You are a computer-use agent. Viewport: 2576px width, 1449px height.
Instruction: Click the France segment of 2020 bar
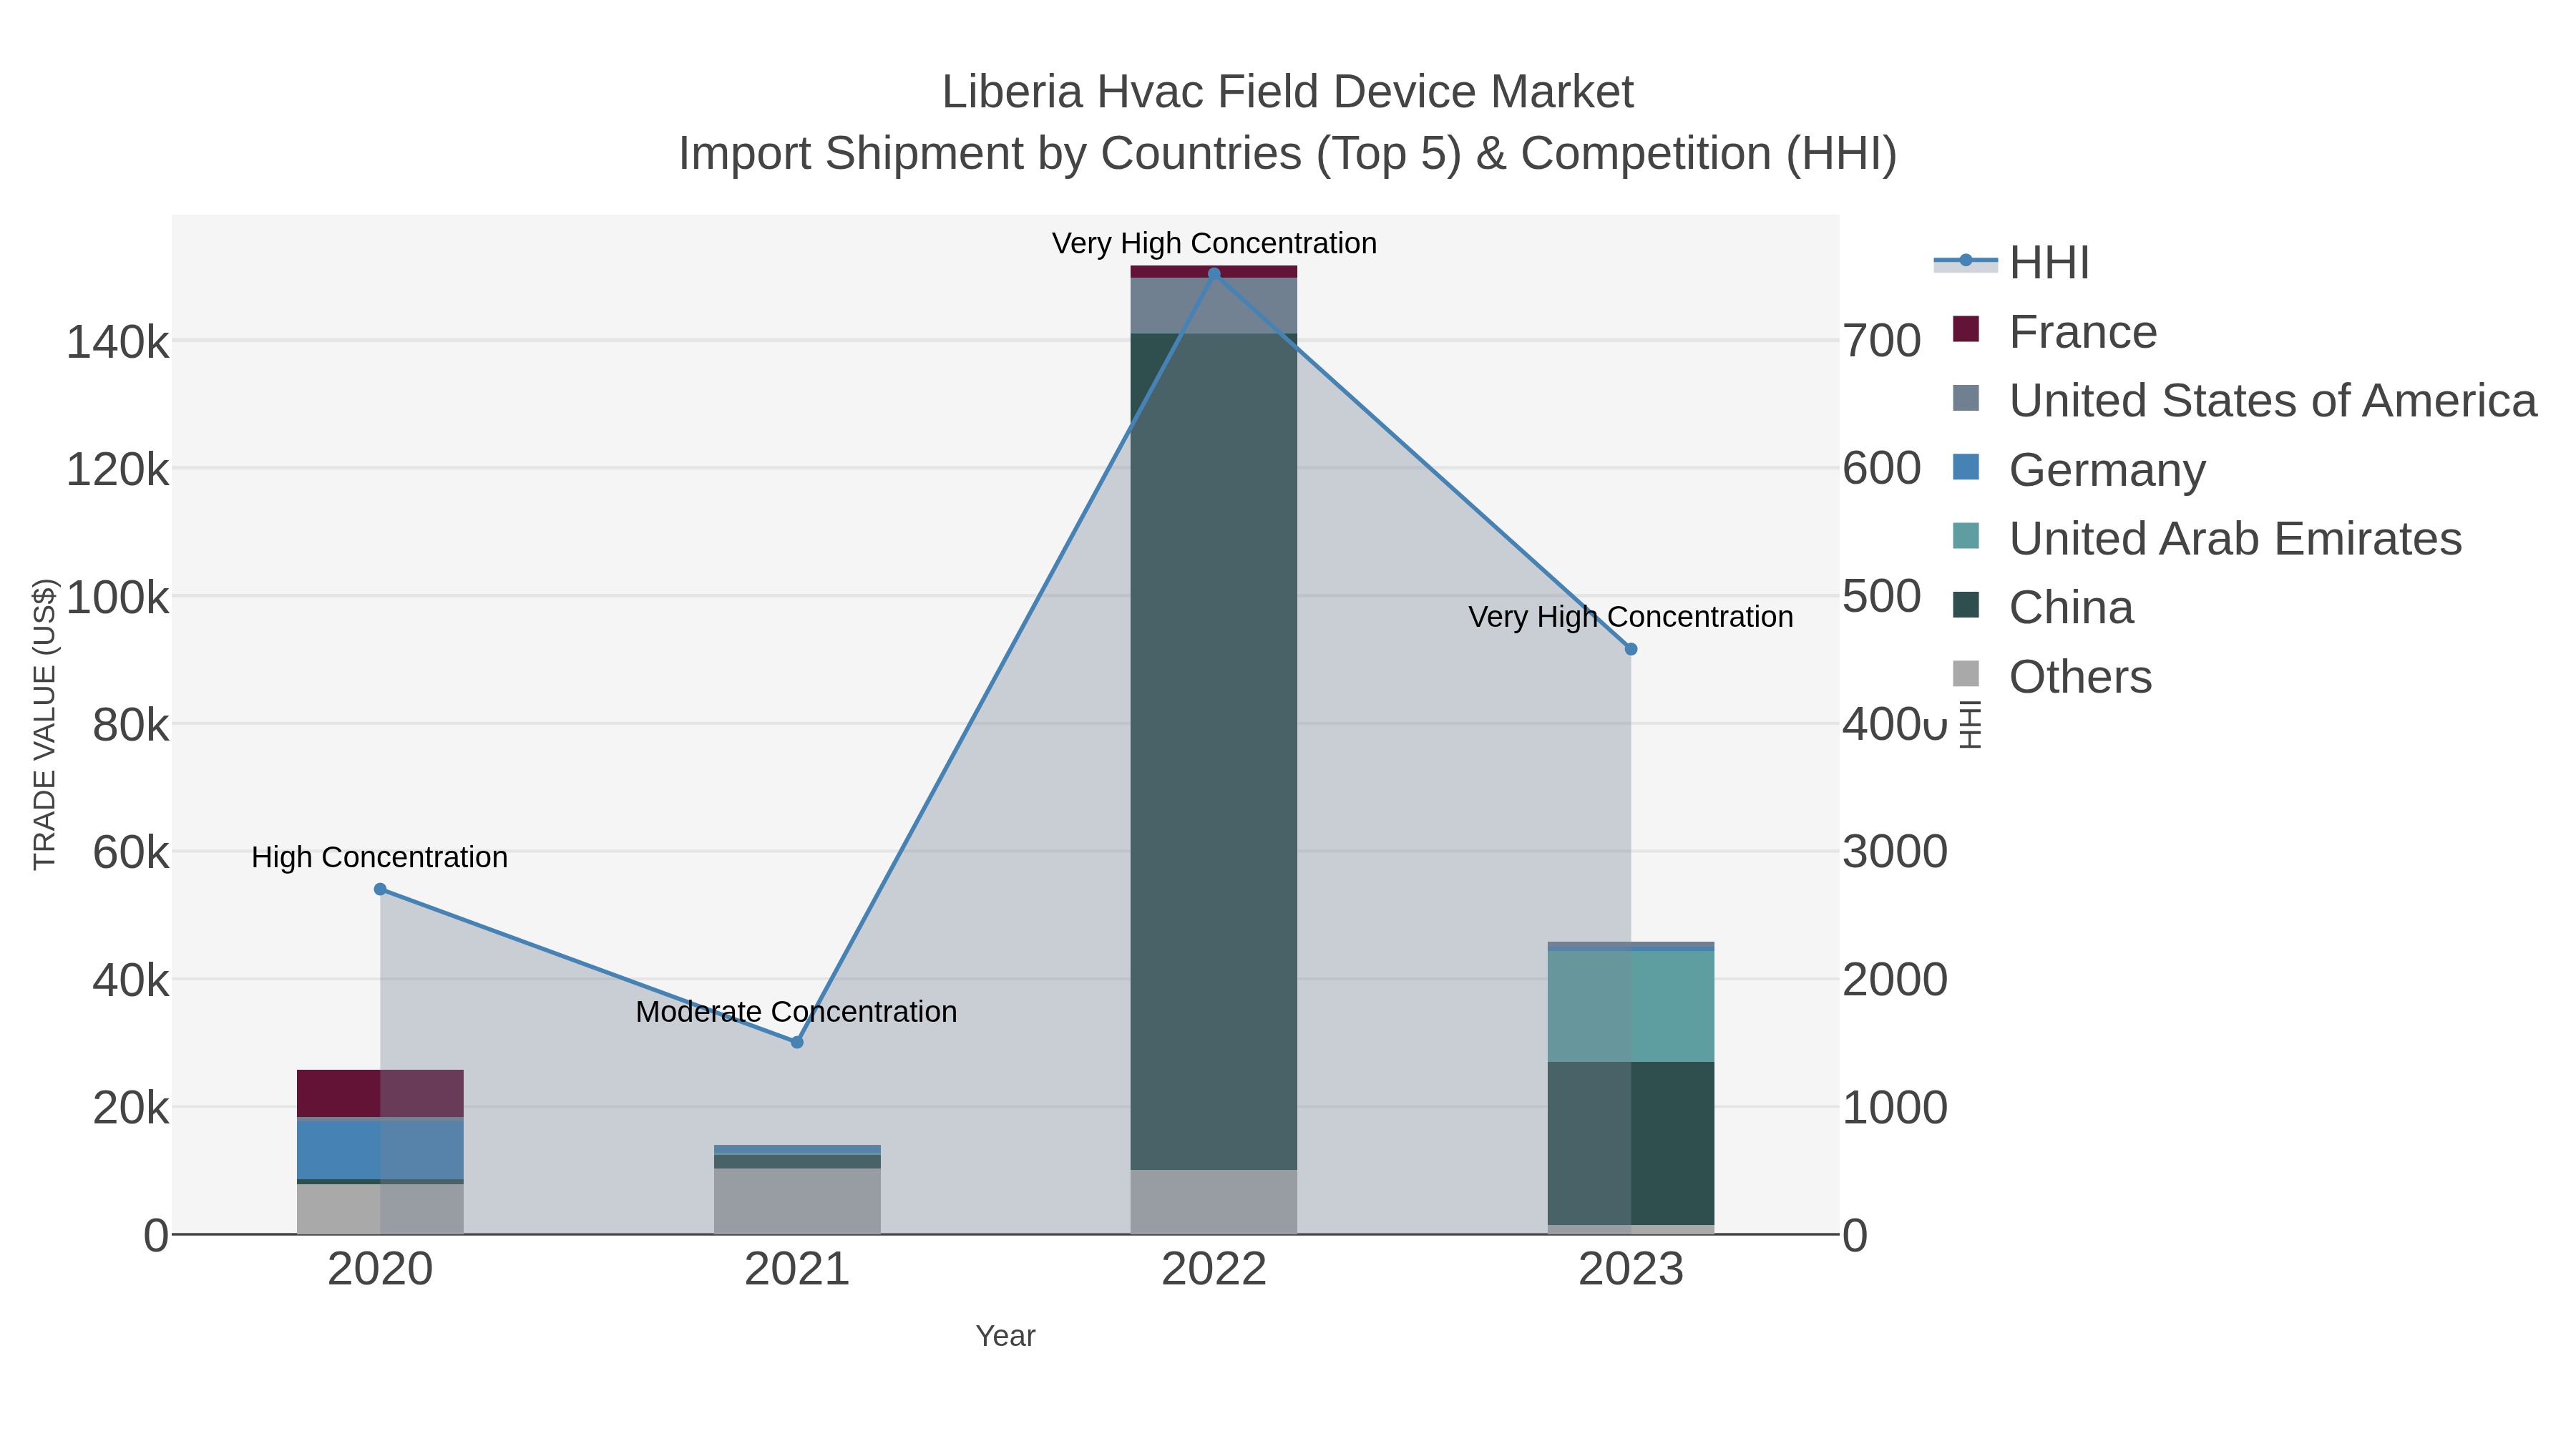[380, 1093]
